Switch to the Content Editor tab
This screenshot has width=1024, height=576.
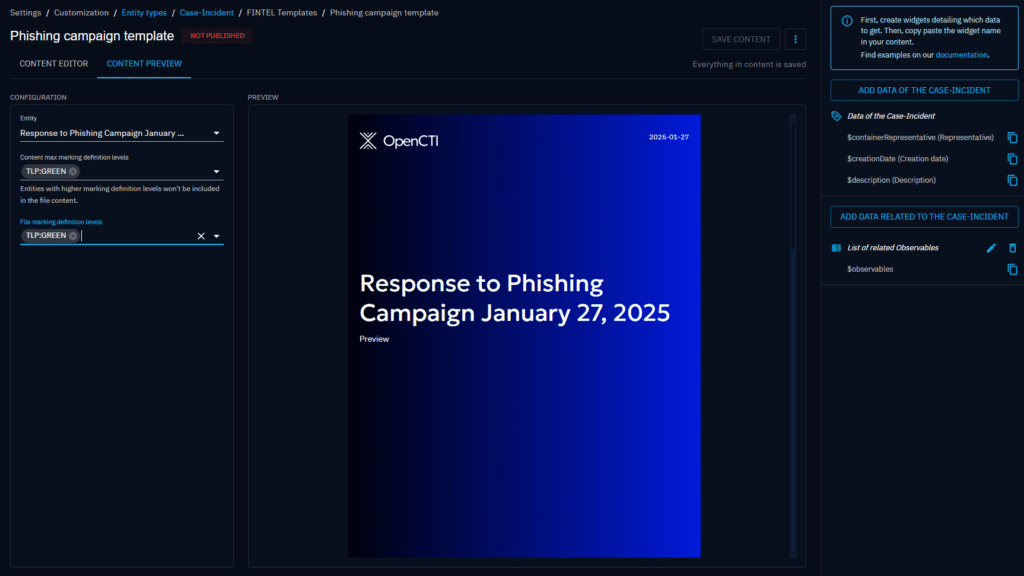pos(54,64)
